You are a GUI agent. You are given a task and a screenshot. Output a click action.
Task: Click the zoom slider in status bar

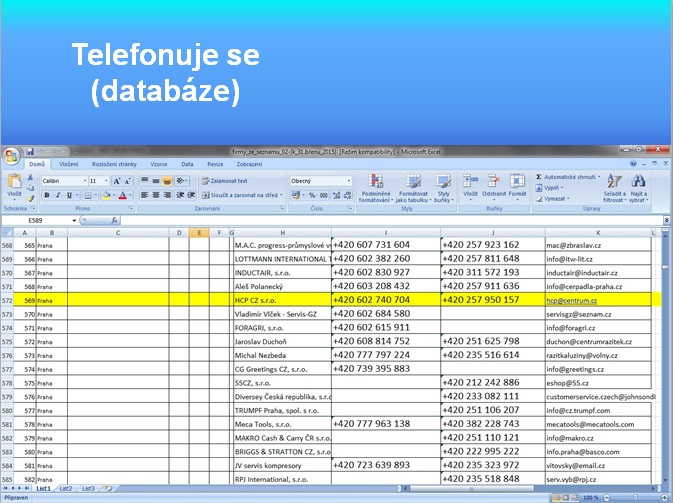pos(635,498)
